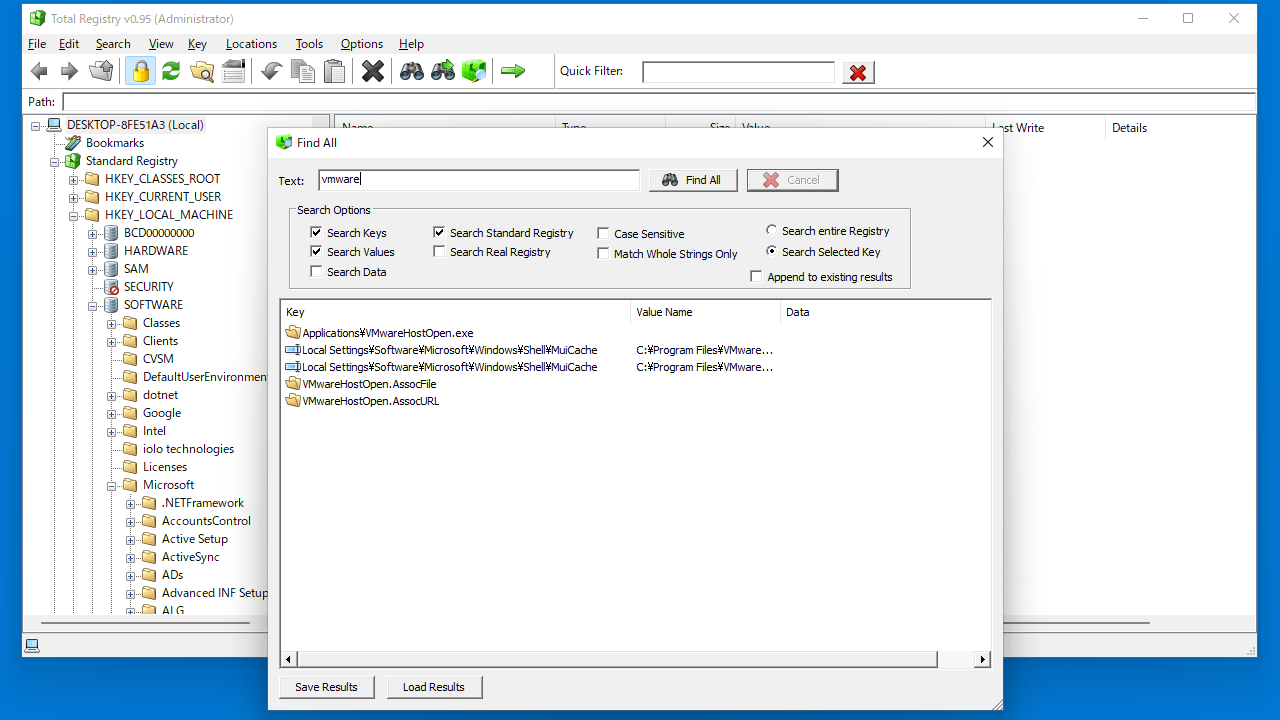Screen dimensions: 1280x720
Task: Open the properties list toolbar icon
Action: point(234,71)
